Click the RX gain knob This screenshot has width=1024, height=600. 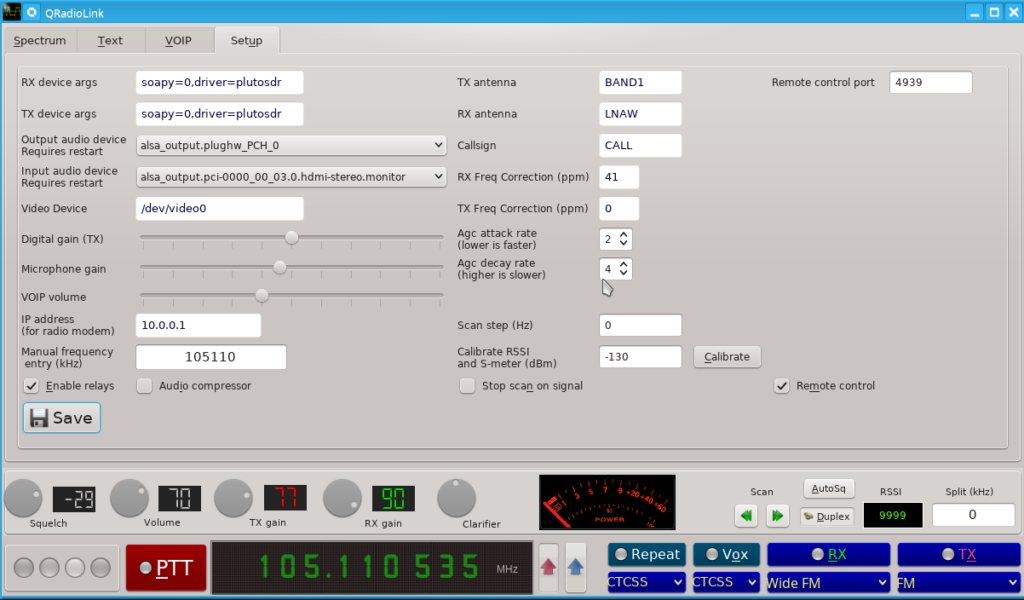[342, 498]
